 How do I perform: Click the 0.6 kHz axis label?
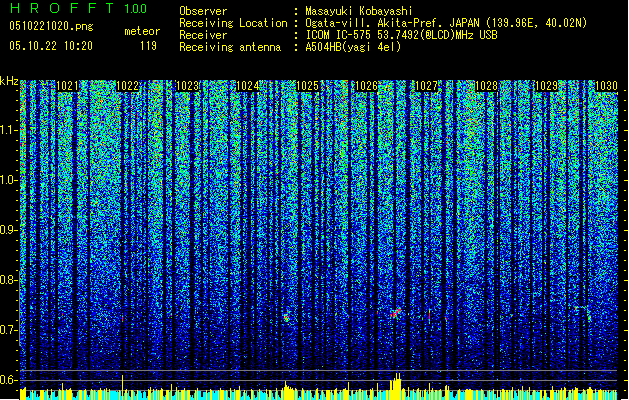pos(9,380)
